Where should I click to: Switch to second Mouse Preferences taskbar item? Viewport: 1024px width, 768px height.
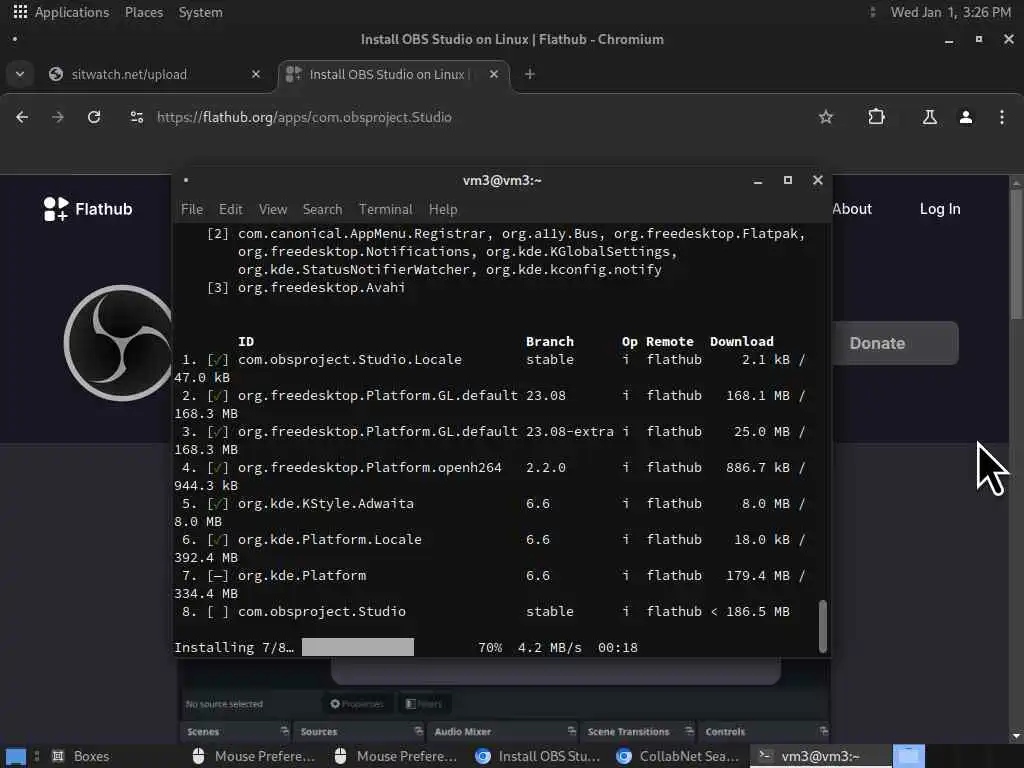(395, 756)
